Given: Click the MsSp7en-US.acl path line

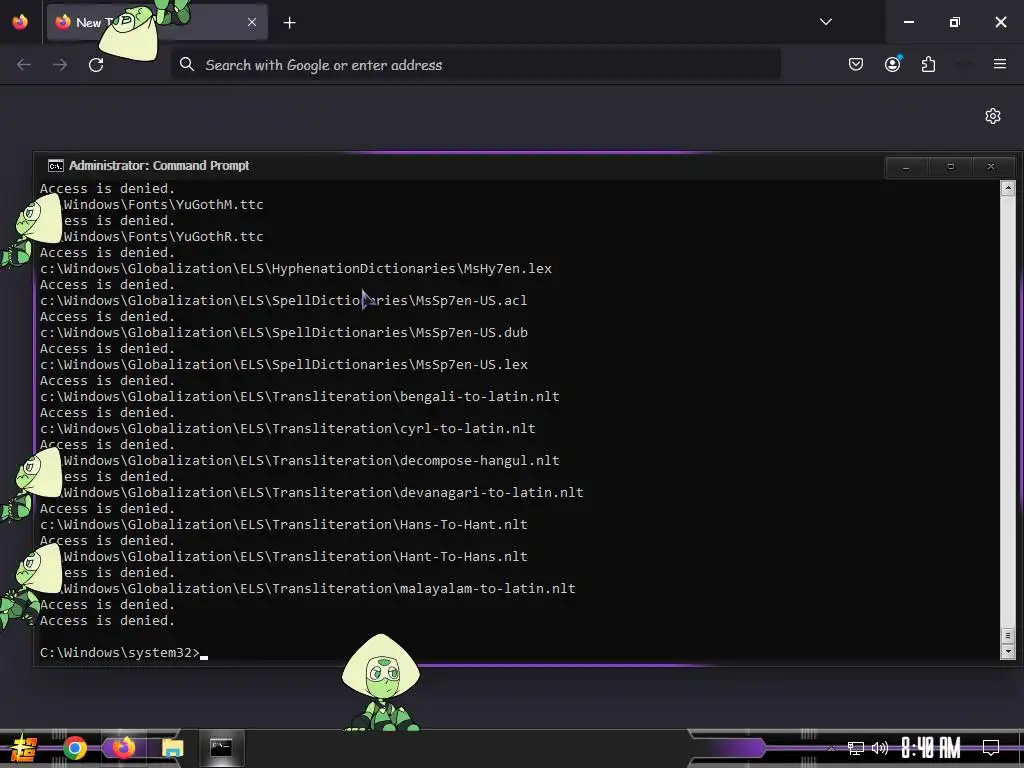Looking at the screenshot, I should (283, 300).
